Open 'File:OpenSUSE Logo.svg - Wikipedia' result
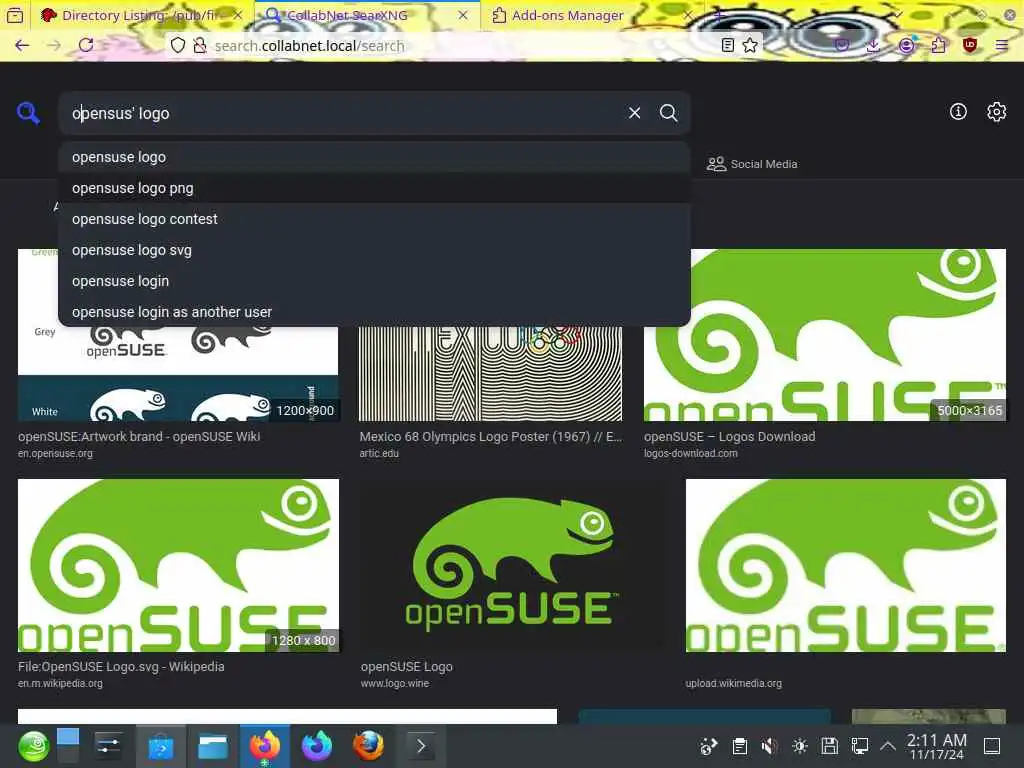The height and width of the screenshot is (768, 1024). 121,667
